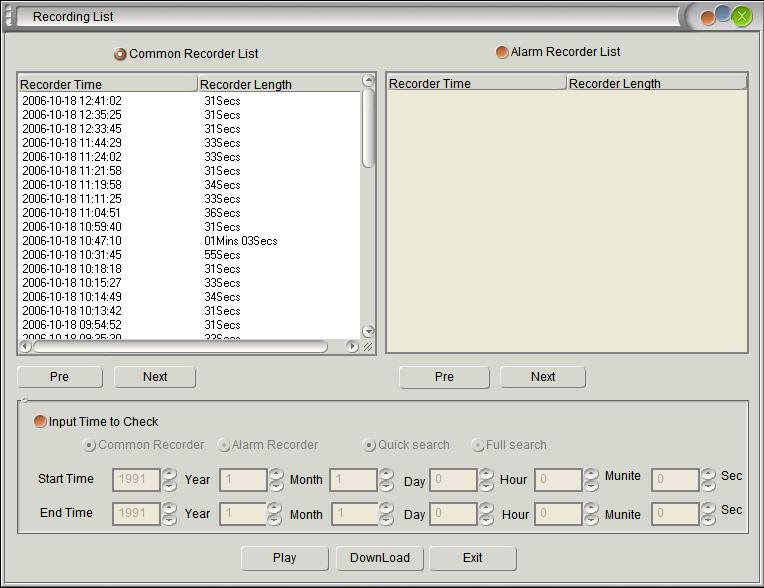Screen dimensions: 764x588
Task: Click Start Time day spinner
Action: click(x=386, y=480)
